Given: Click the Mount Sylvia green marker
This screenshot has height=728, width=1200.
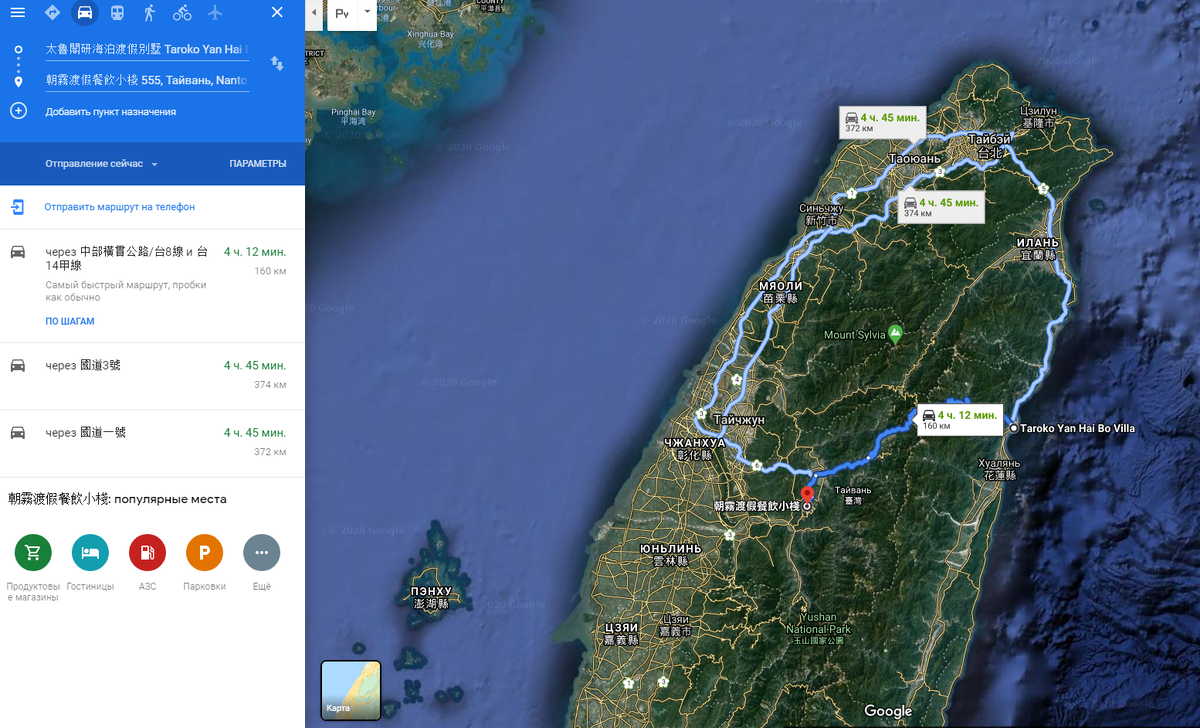Looking at the screenshot, I should tap(896, 332).
